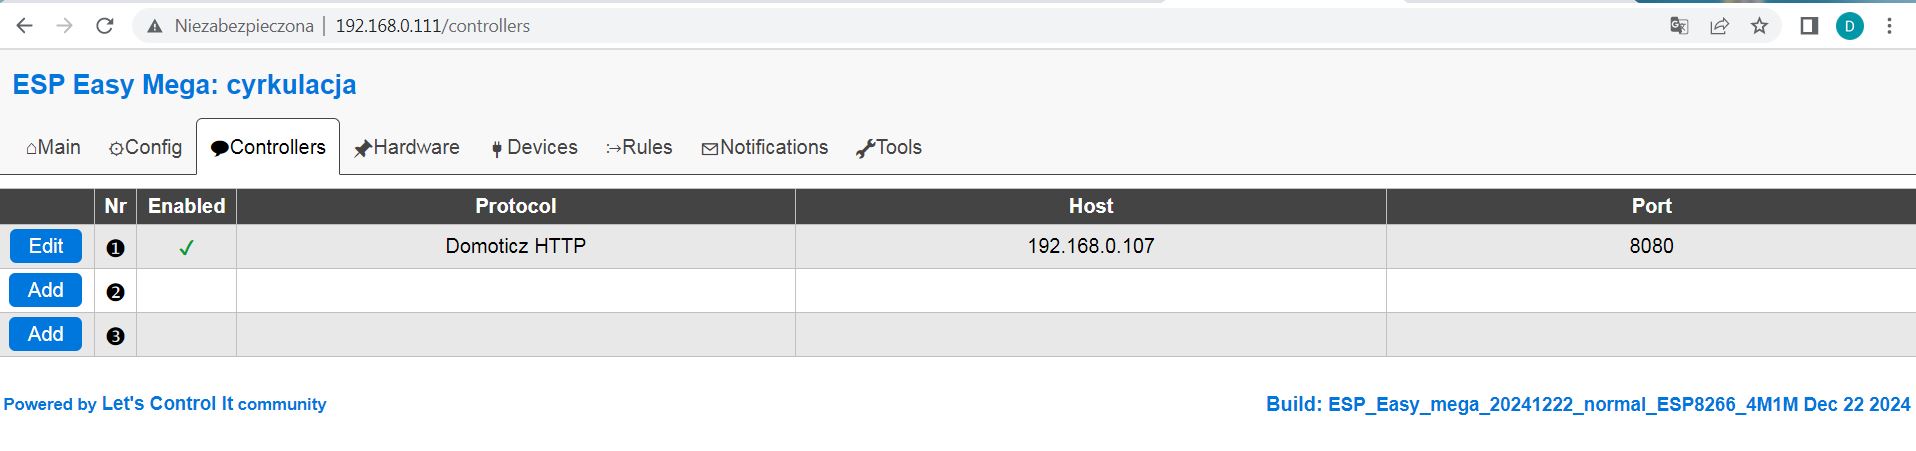Open the Config tab

coord(145,147)
